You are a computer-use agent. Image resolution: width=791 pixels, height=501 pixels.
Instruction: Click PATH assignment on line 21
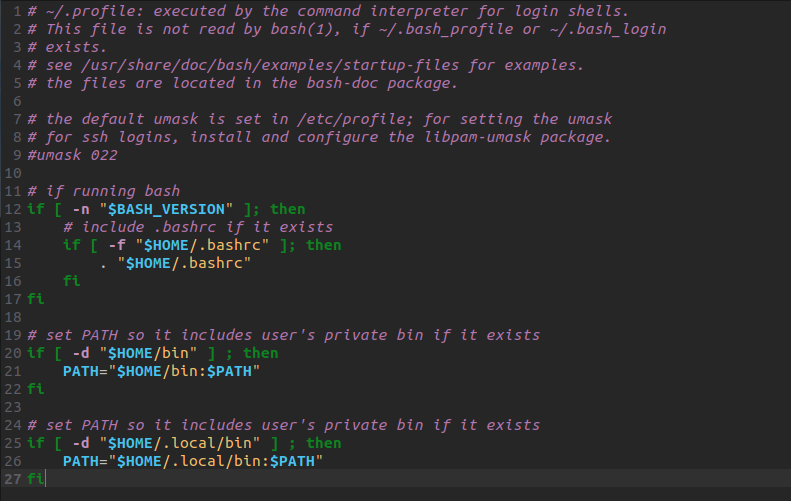[x=81, y=371]
